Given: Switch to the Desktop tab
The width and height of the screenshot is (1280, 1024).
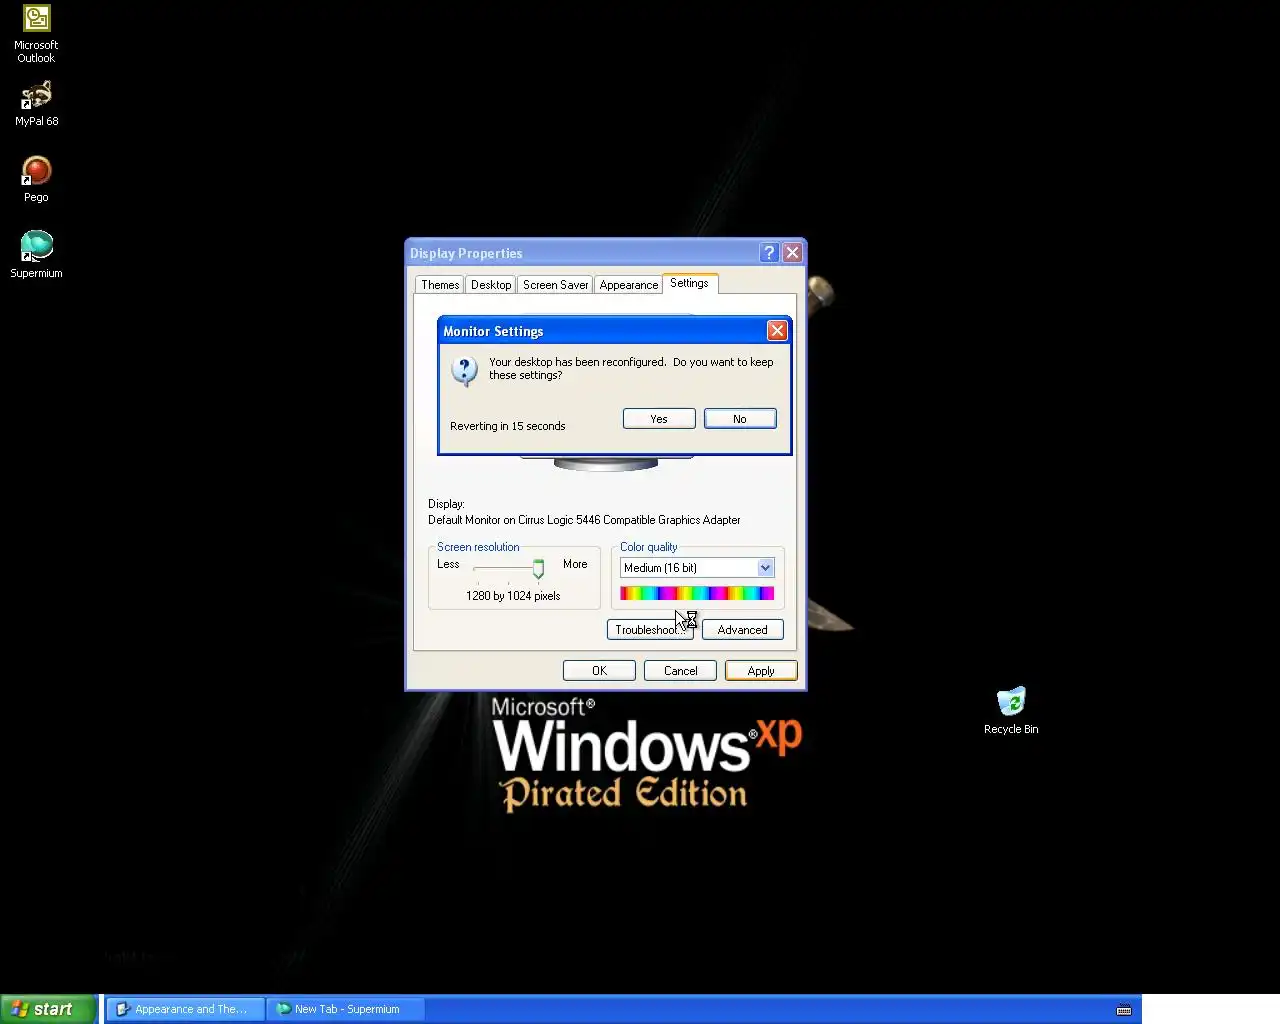Looking at the screenshot, I should click(x=491, y=285).
